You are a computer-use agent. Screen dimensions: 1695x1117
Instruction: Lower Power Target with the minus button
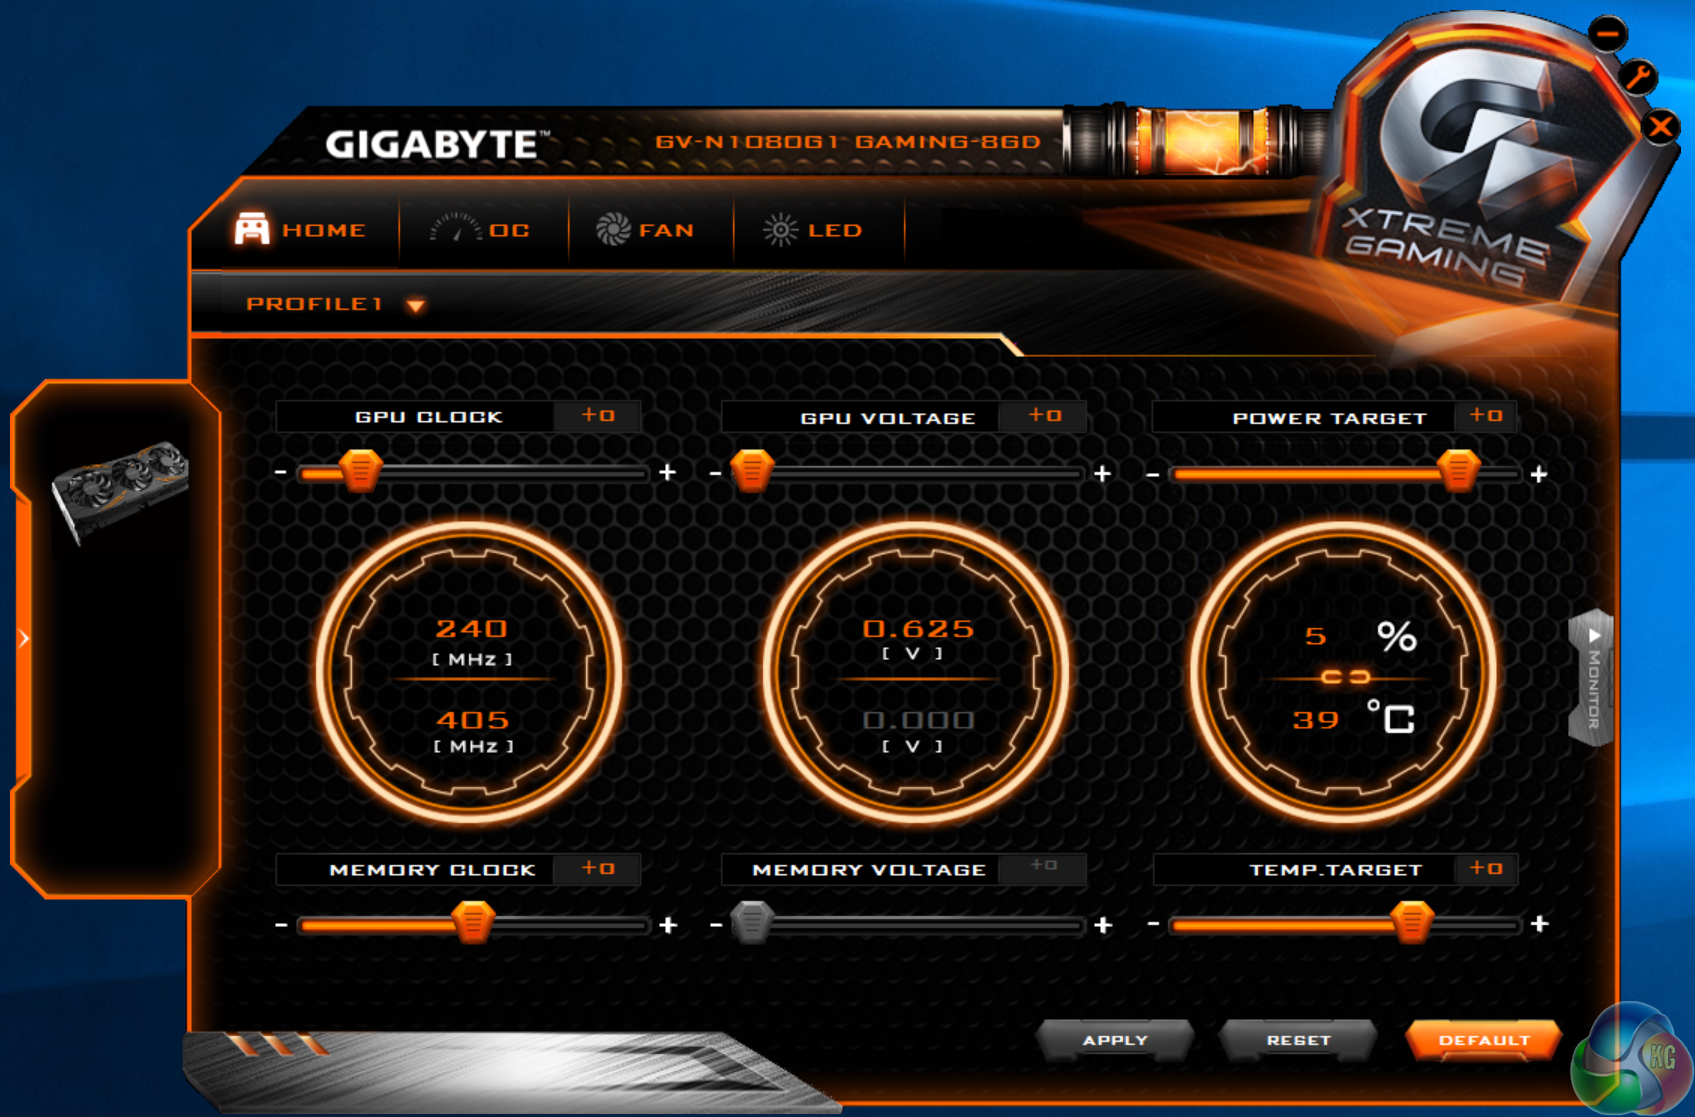pyautogui.click(x=1153, y=474)
